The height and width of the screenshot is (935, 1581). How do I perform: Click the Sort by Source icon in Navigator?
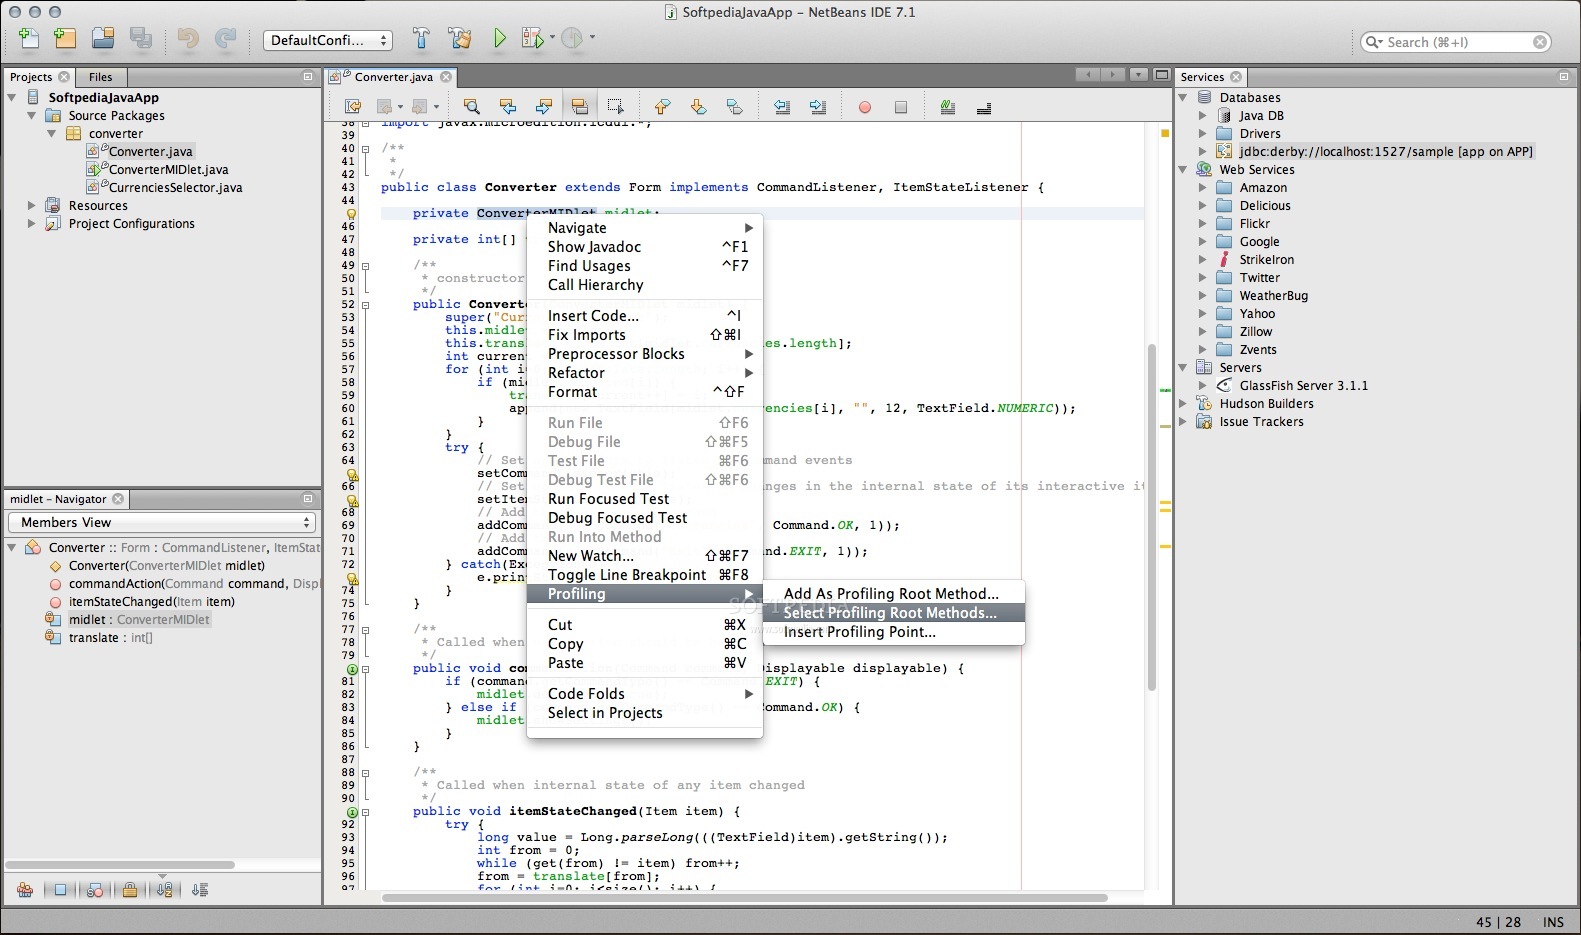[x=200, y=889]
